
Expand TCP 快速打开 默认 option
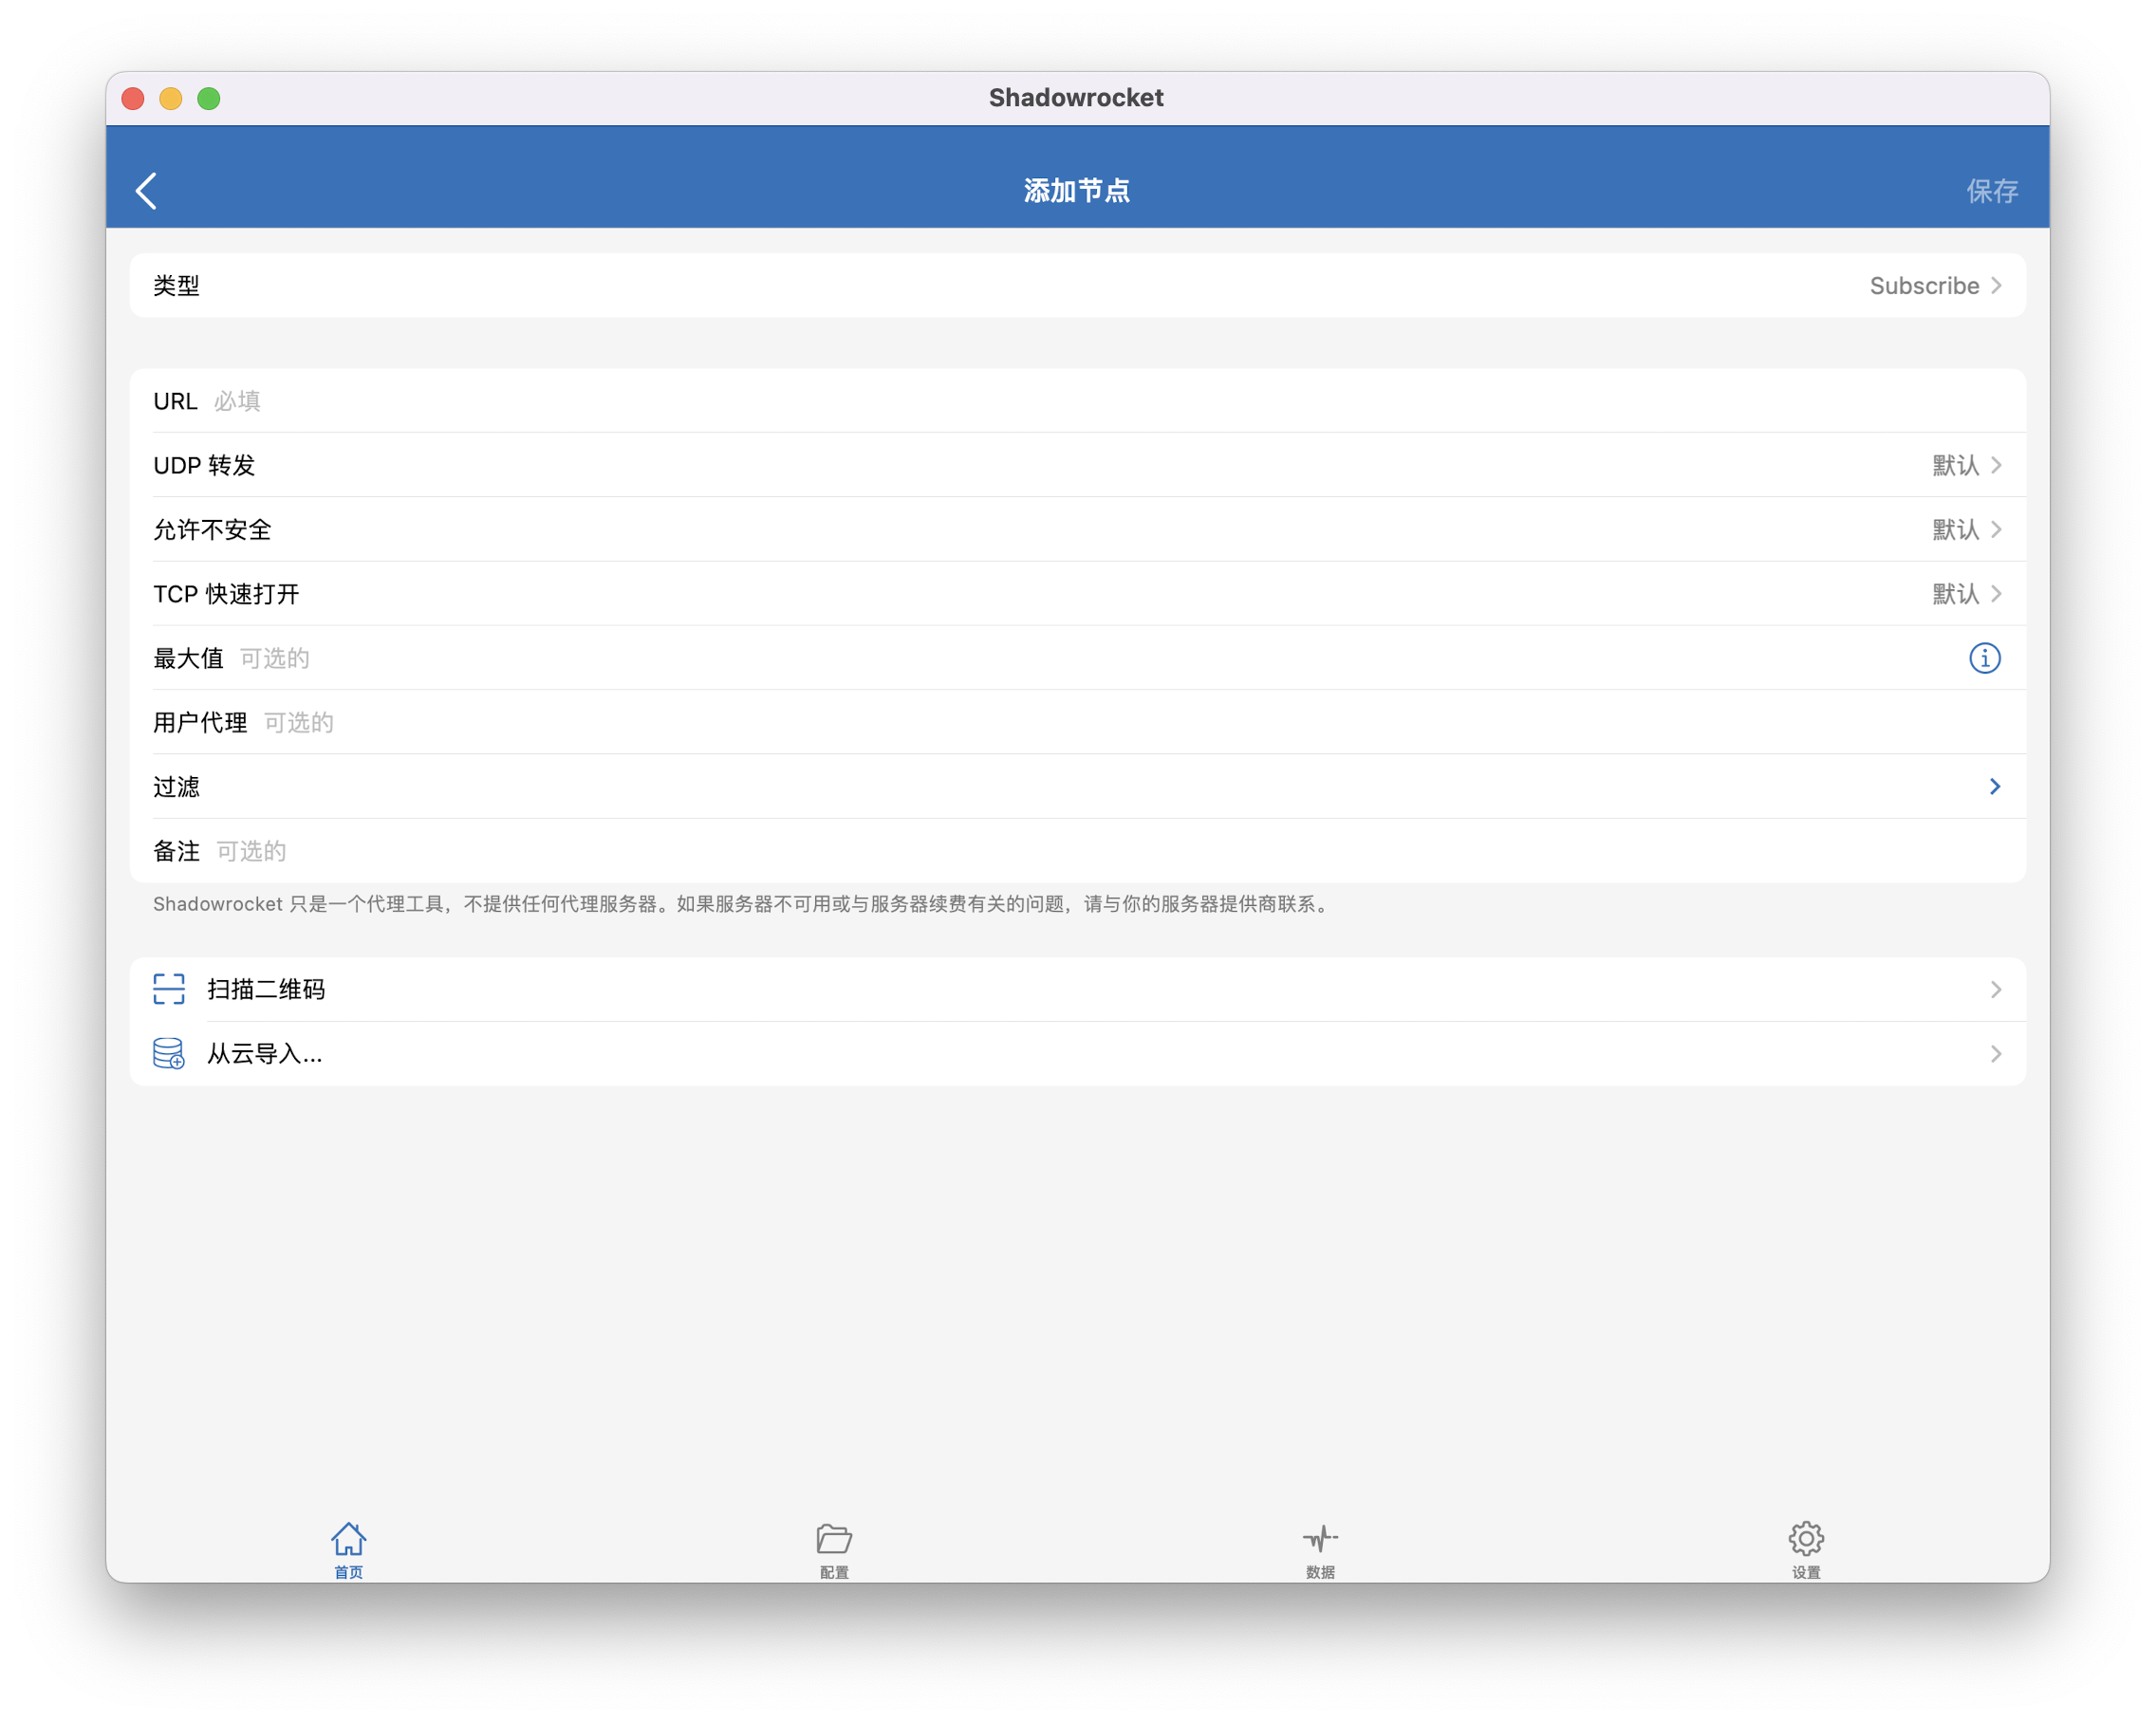[1078, 593]
